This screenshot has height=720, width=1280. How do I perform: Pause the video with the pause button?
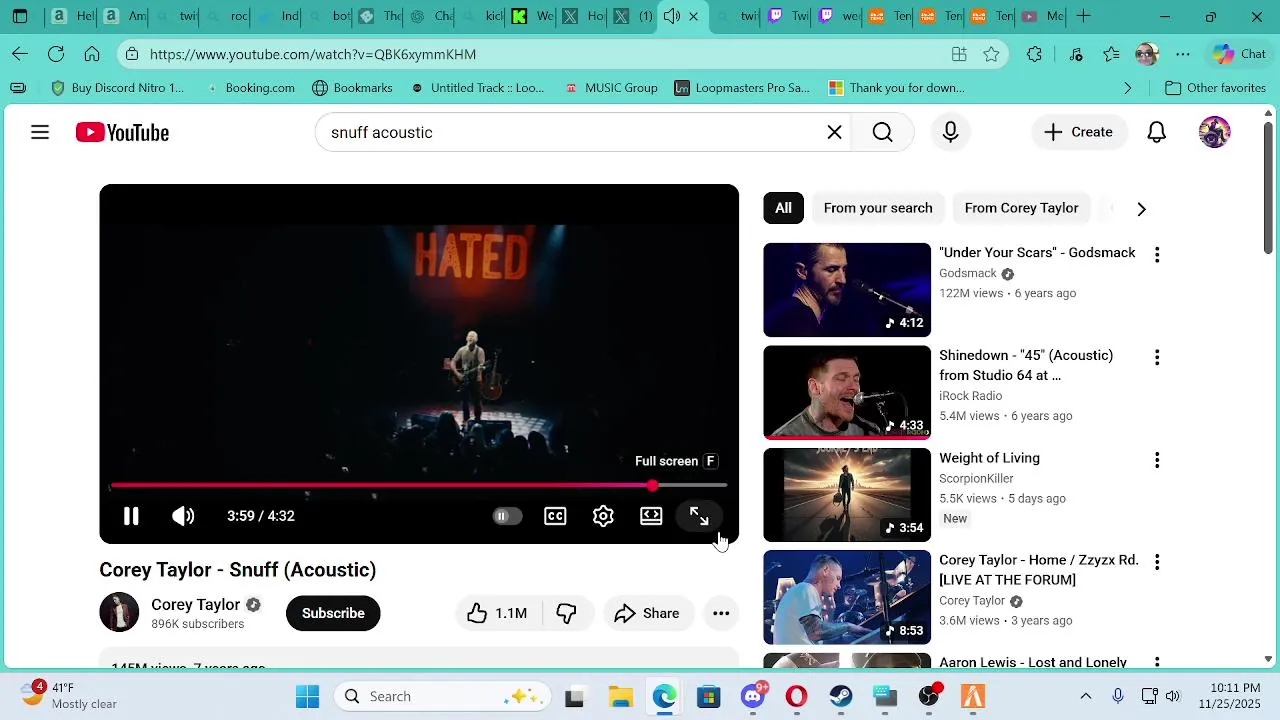coord(131,516)
